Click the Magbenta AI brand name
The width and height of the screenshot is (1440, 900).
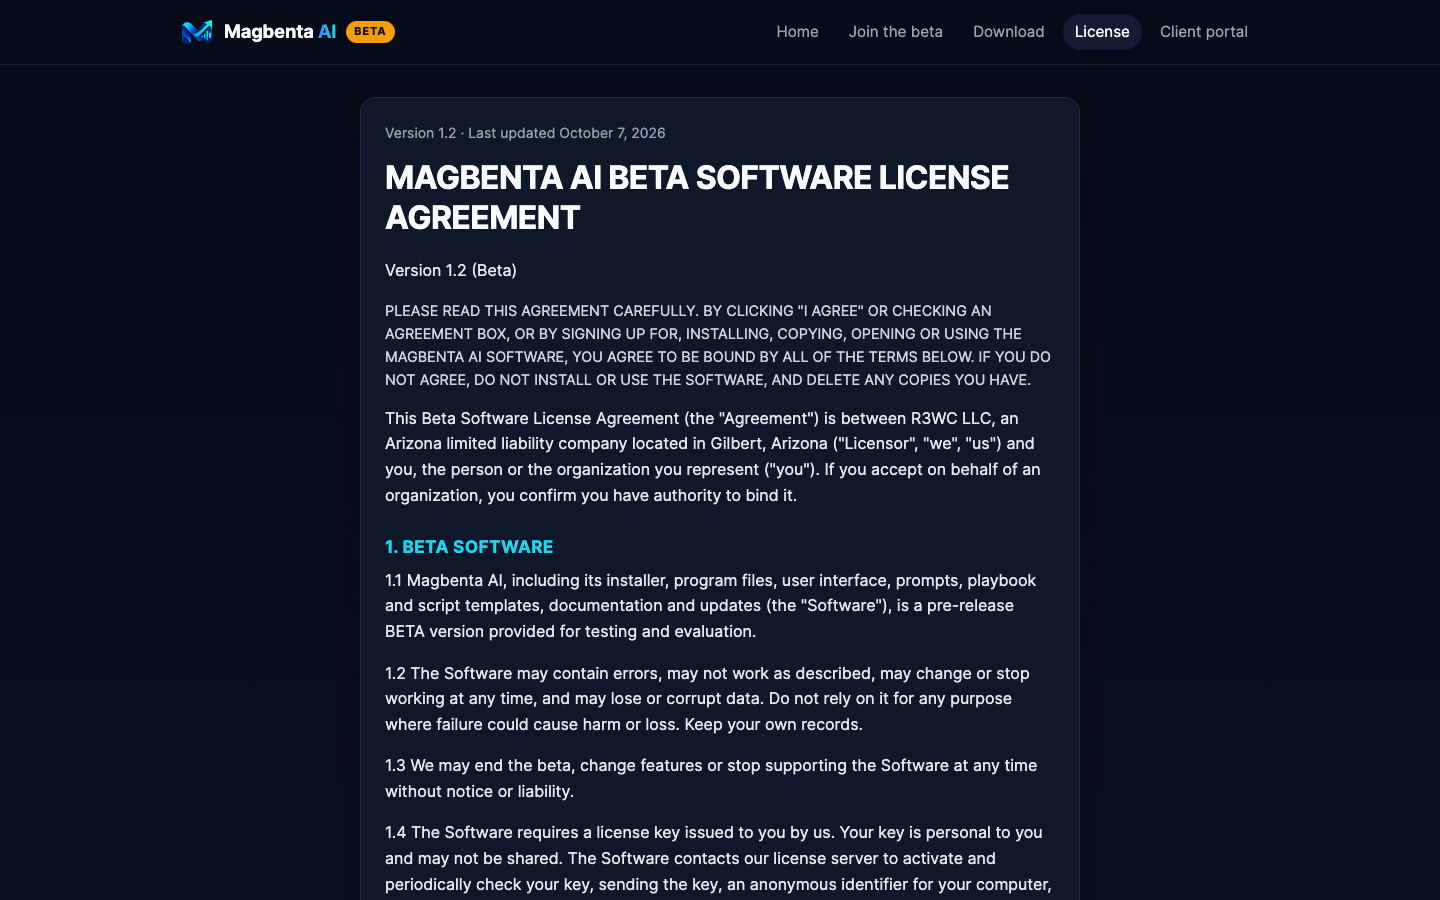point(280,32)
